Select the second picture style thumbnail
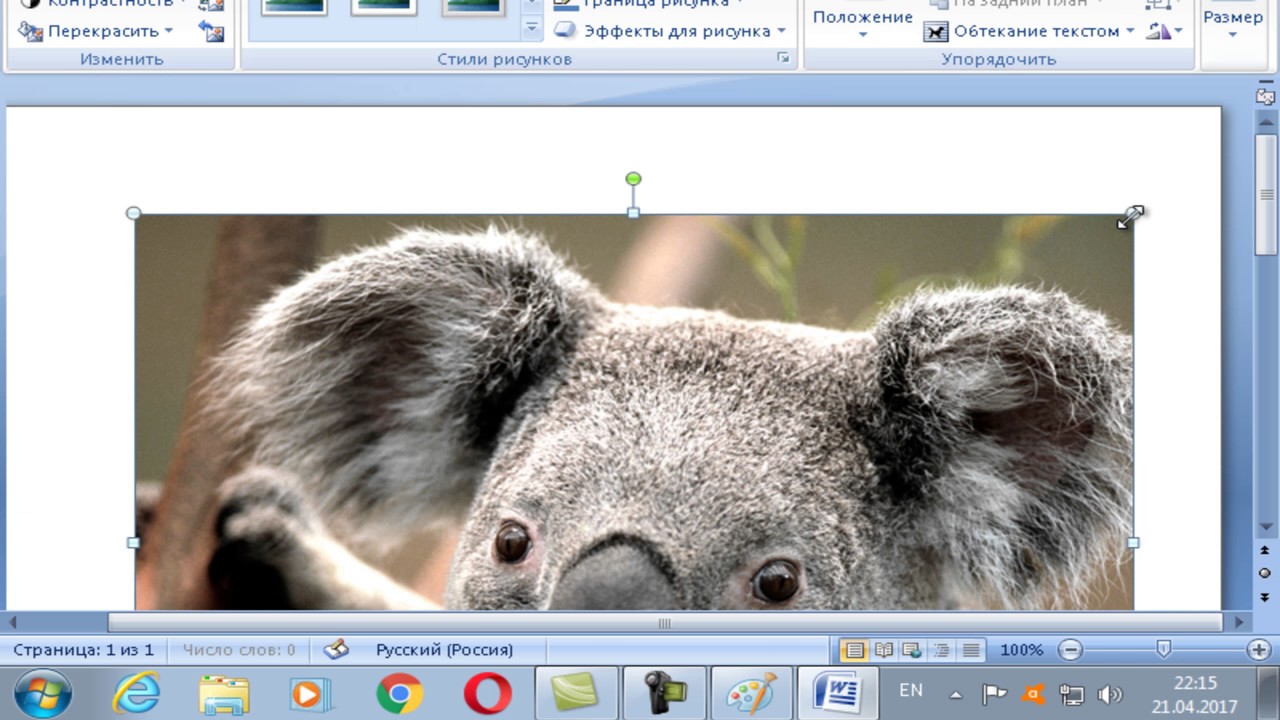The width and height of the screenshot is (1280, 720). click(384, 7)
